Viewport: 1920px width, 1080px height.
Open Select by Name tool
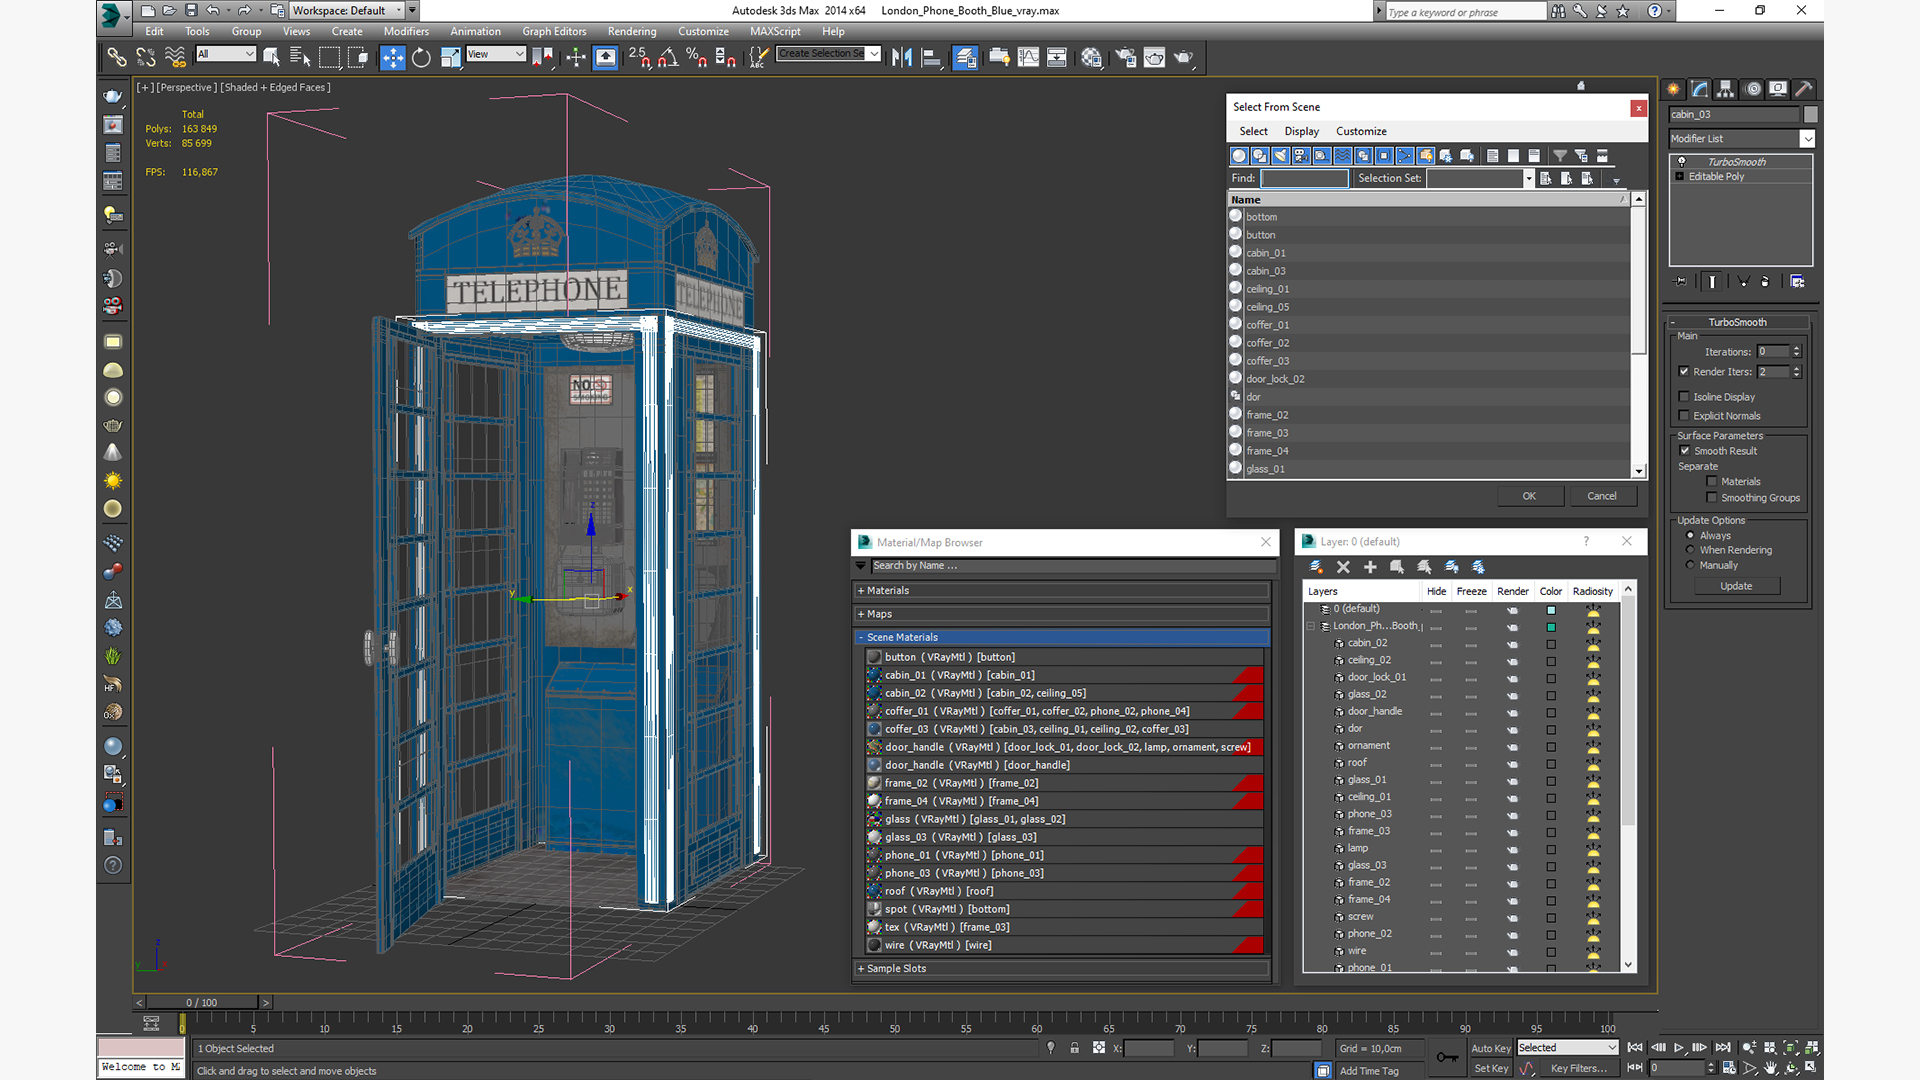coord(299,57)
